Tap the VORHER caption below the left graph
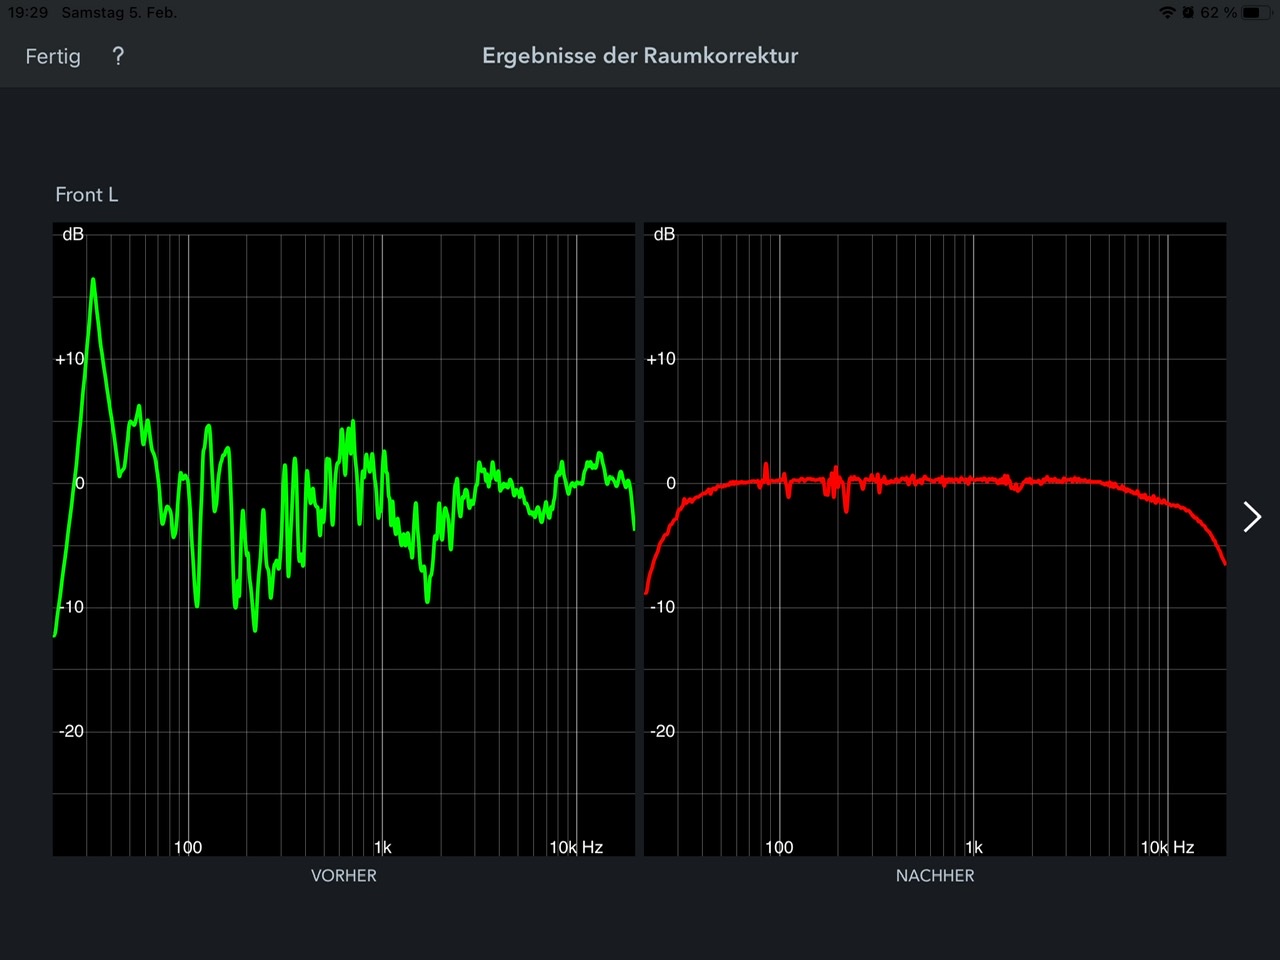The height and width of the screenshot is (960, 1280). pos(343,876)
